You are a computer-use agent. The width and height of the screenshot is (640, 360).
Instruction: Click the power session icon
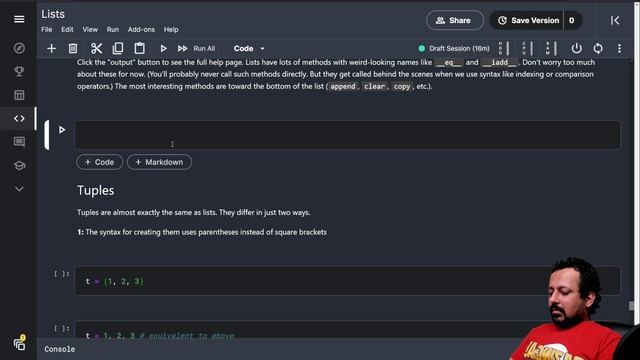coord(576,49)
